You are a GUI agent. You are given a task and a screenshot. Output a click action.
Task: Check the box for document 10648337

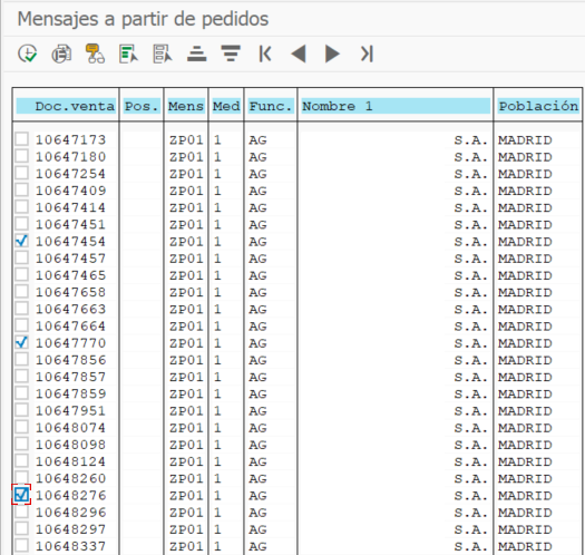click(22, 545)
